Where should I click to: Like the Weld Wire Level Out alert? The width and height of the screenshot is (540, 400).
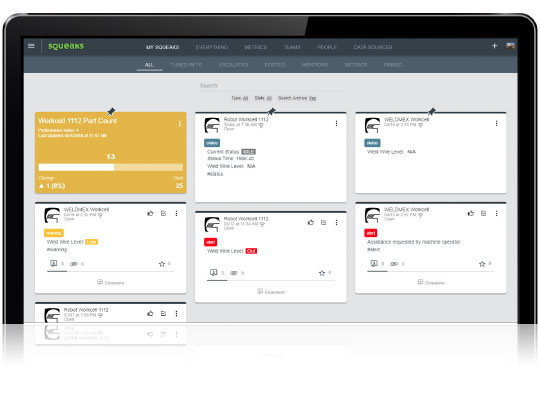(x=311, y=223)
